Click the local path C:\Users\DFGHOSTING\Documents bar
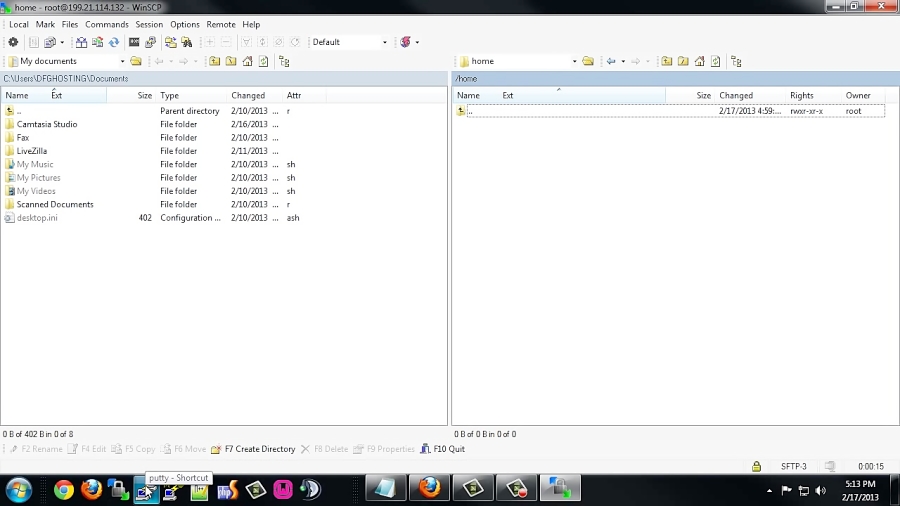This screenshot has height=506, width=900. [224, 79]
